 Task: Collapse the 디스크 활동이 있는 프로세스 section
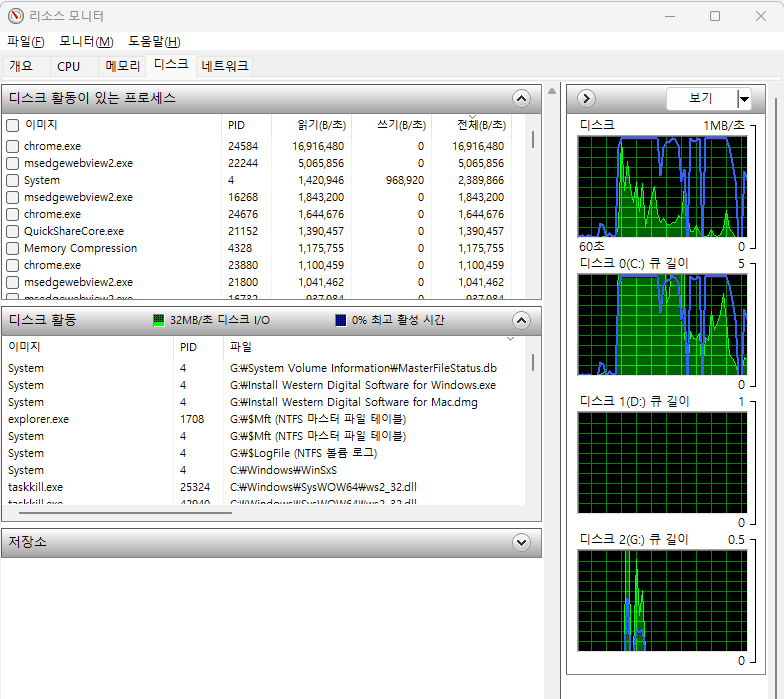pos(521,98)
